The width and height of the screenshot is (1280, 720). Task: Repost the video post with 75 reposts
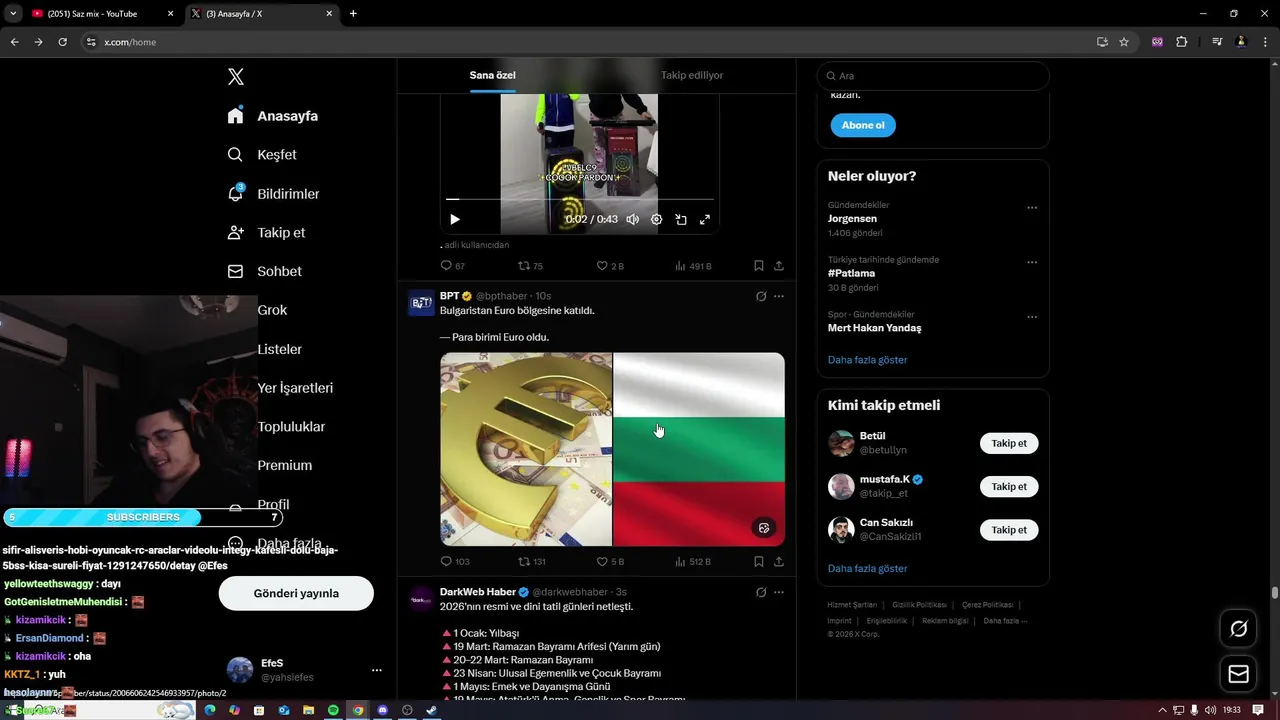pos(530,266)
